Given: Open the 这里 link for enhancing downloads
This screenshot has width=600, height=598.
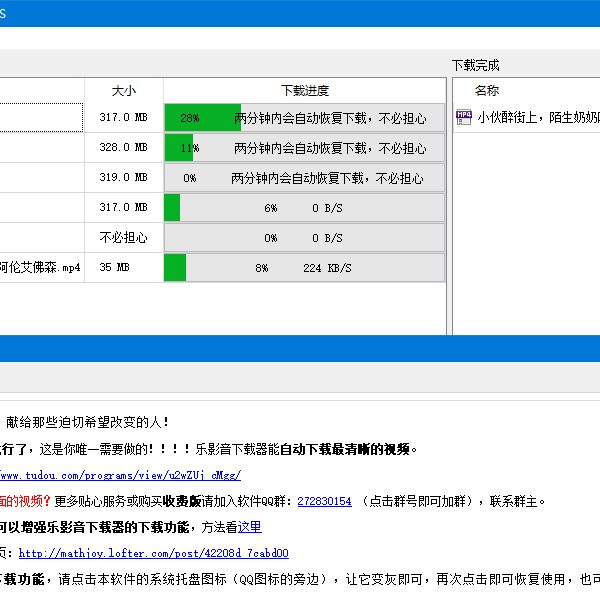Looking at the screenshot, I should [249, 527].
